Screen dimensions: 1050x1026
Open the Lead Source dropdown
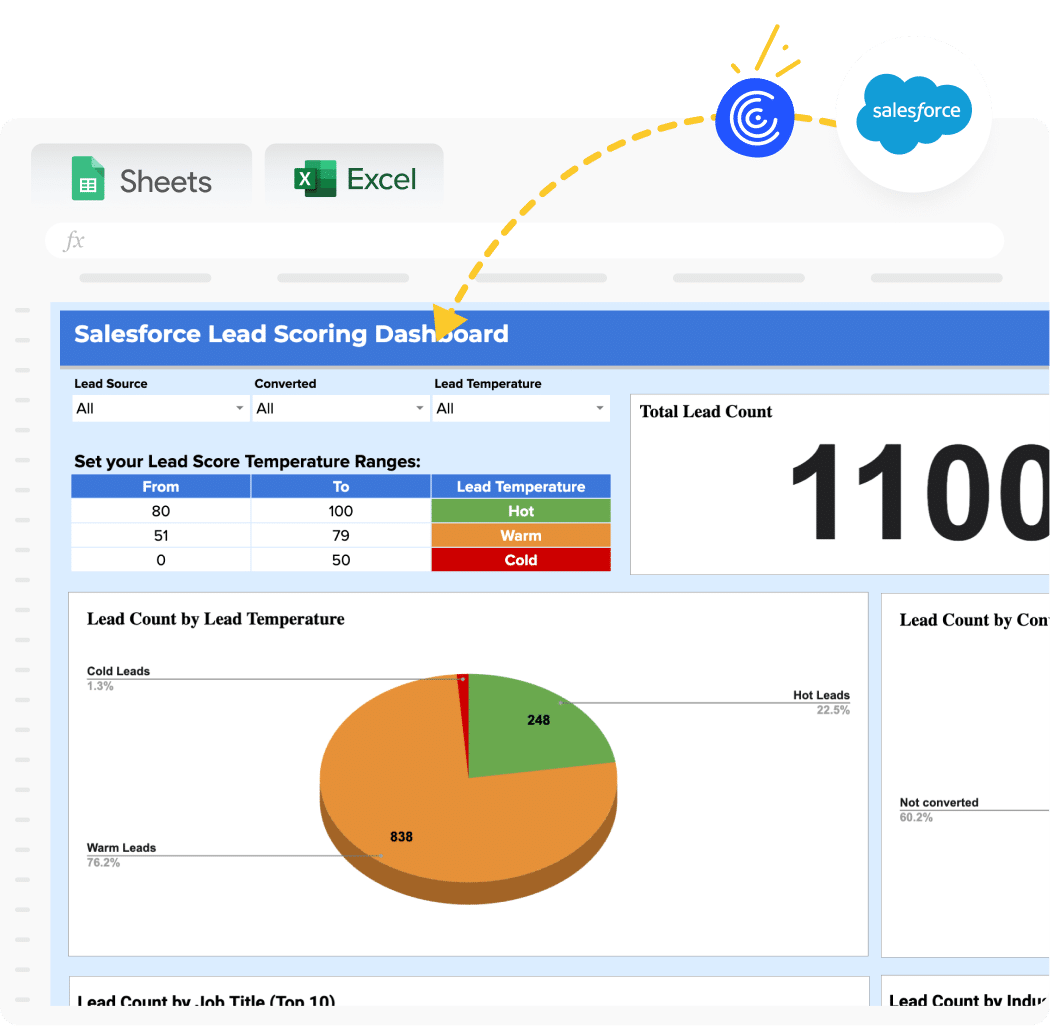(x=159, y=409)
